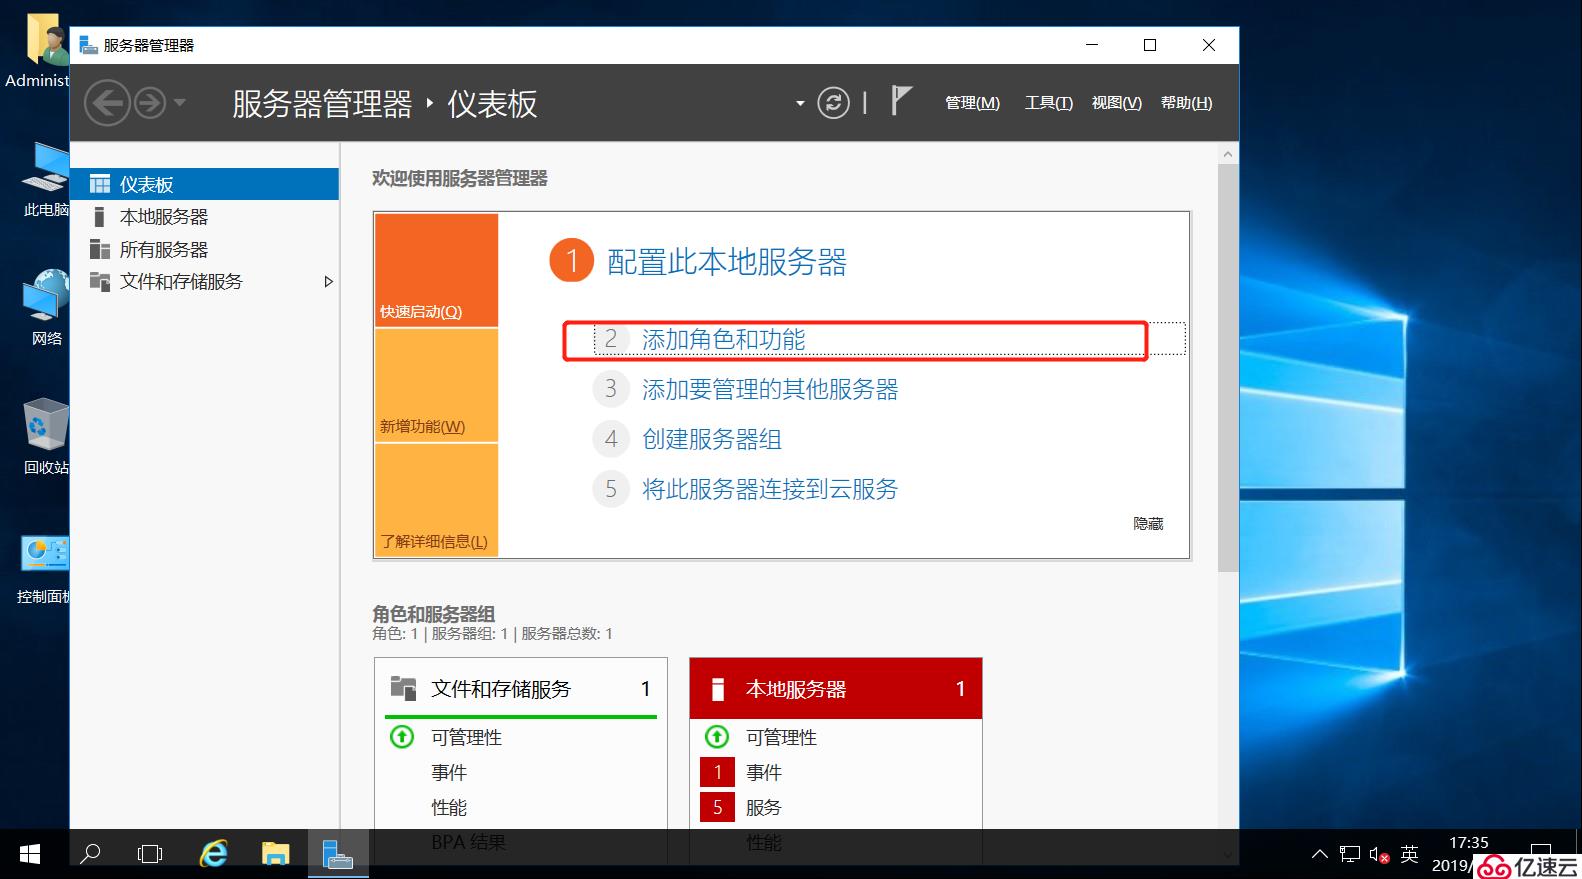1582x879 pixels.
Task: Click 将此服务器连接到云服务 link
Action: (x=770, y=489)
